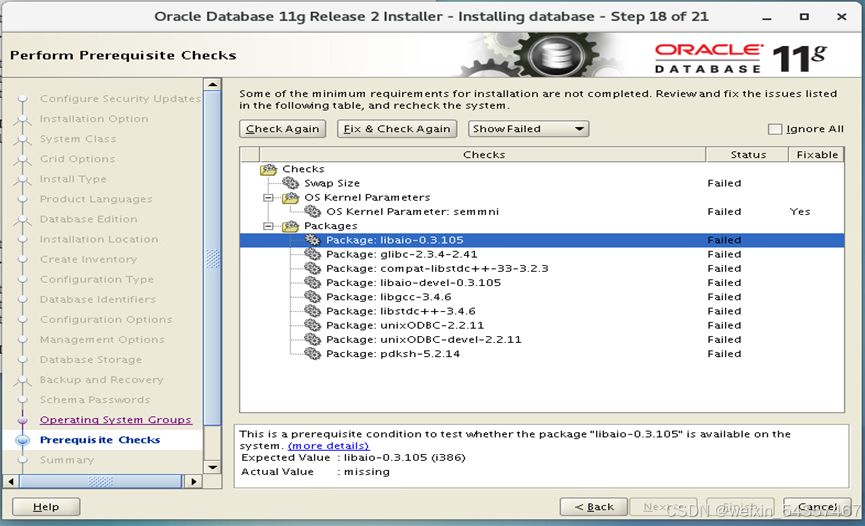Collapse the OS Kernel Parameters tree node

tap(268, 198)
